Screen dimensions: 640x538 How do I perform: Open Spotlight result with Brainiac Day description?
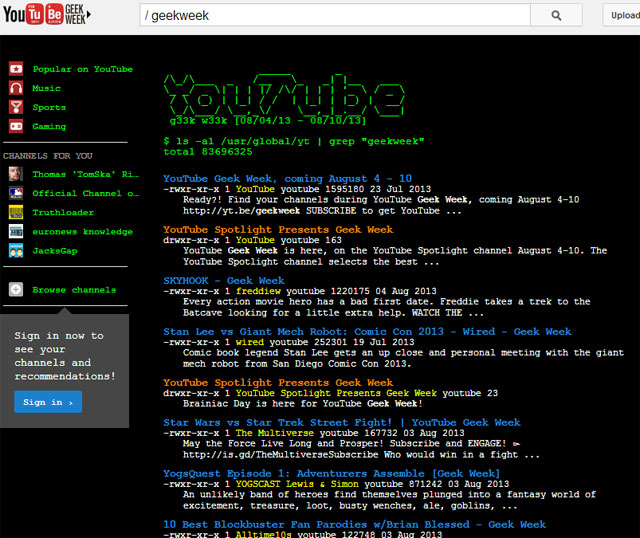click(x=278, y=382)
